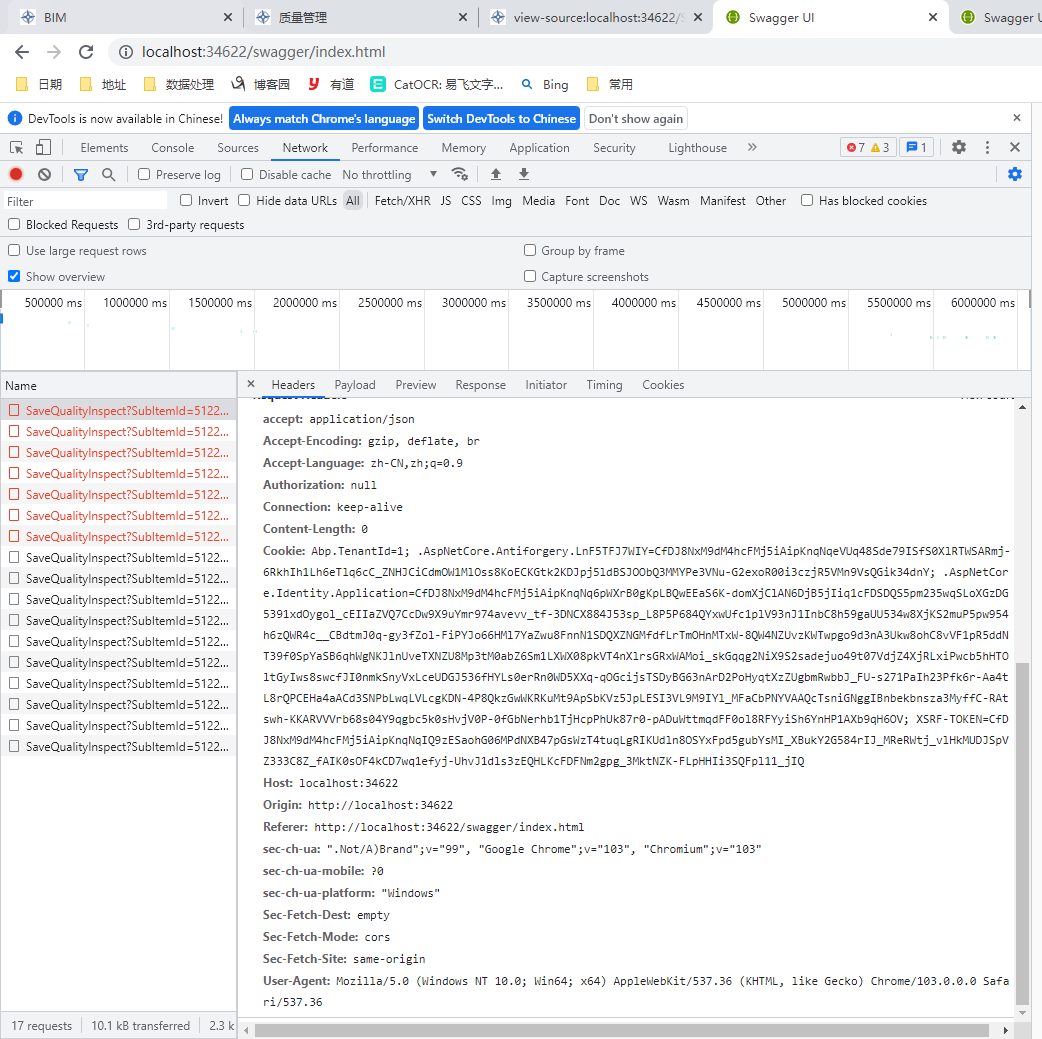Viewport: 1042px width, 1039px height.
Task: Open DevTools settings gear icon
Action: pyautogui.click(x=958, y=147)
